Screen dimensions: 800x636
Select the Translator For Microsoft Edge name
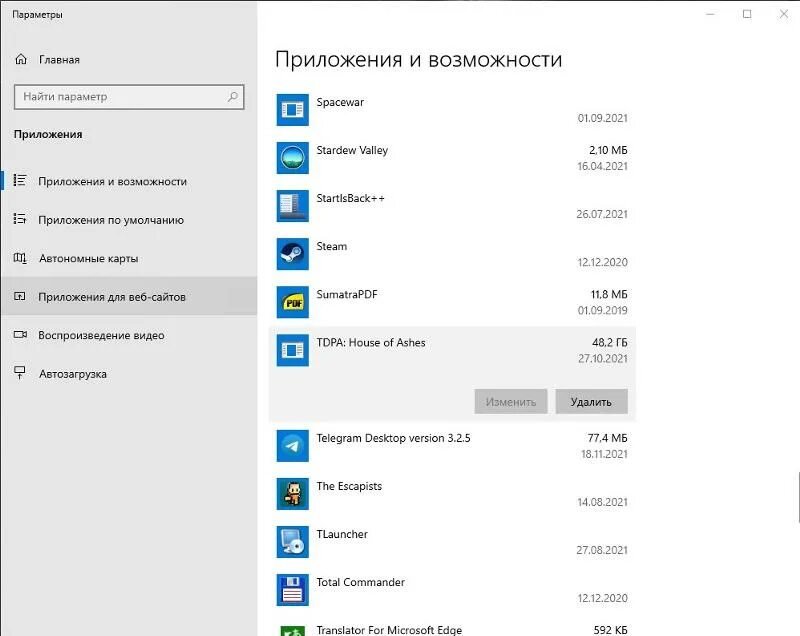389,630
